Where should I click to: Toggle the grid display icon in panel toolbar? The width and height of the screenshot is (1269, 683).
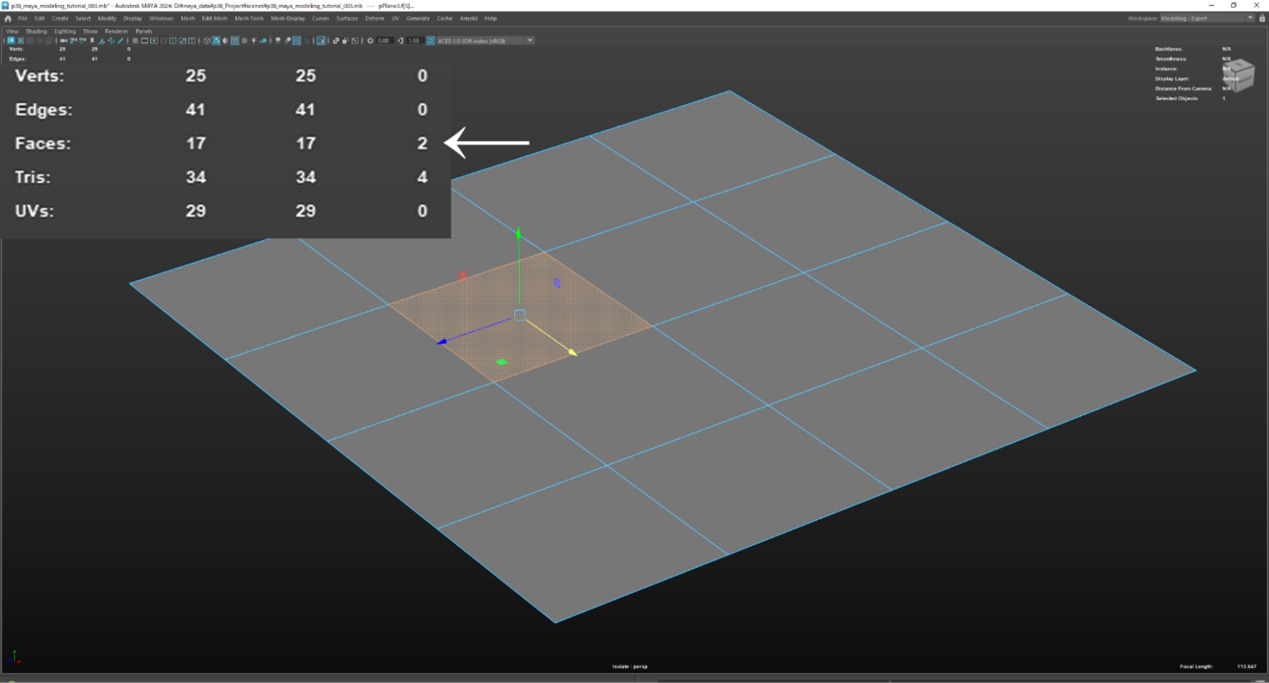point(135,41)
